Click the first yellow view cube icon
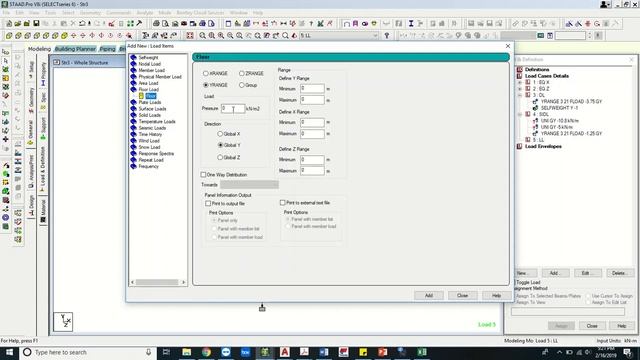640x360 pixels. (x=9, y=36)
